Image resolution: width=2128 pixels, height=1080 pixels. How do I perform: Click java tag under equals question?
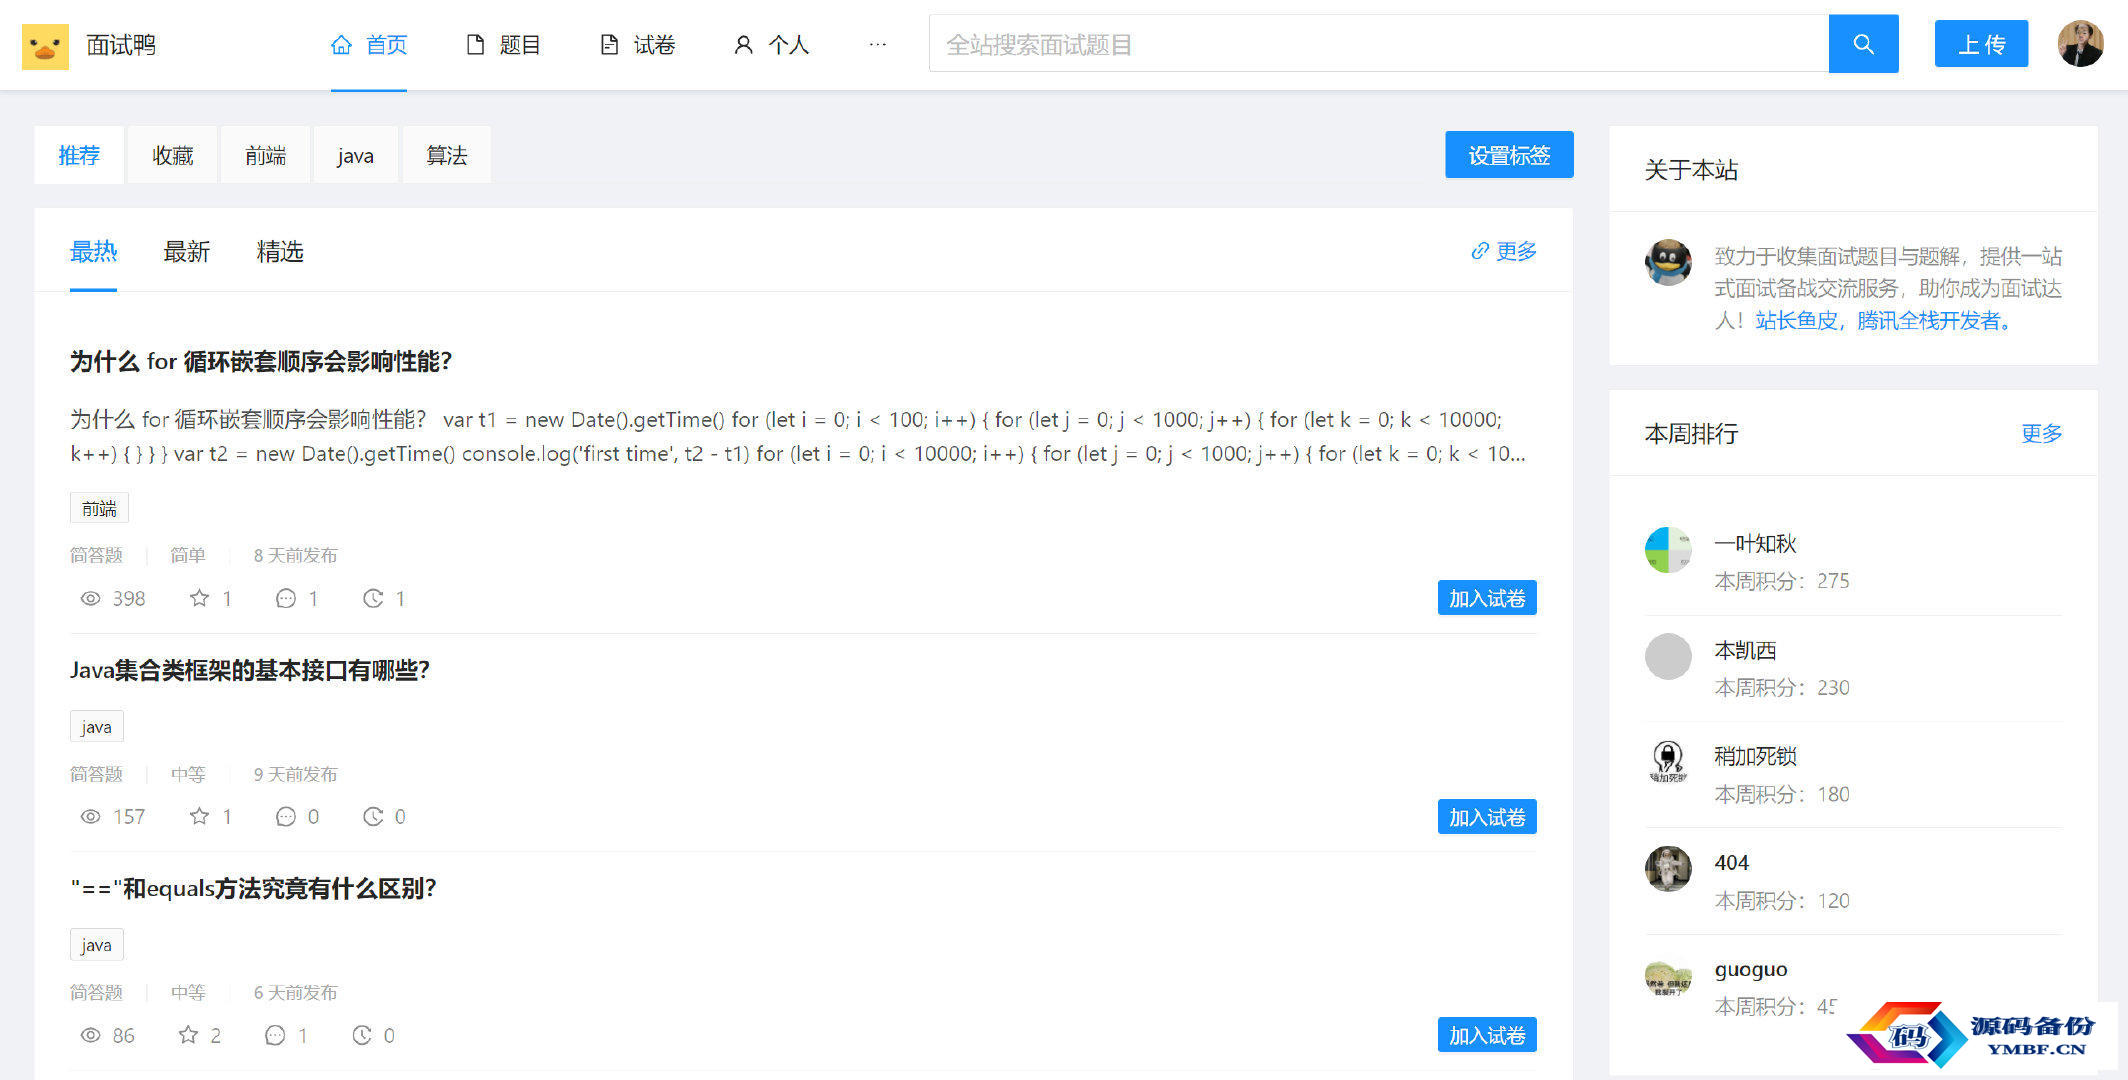tap(96, 945)
